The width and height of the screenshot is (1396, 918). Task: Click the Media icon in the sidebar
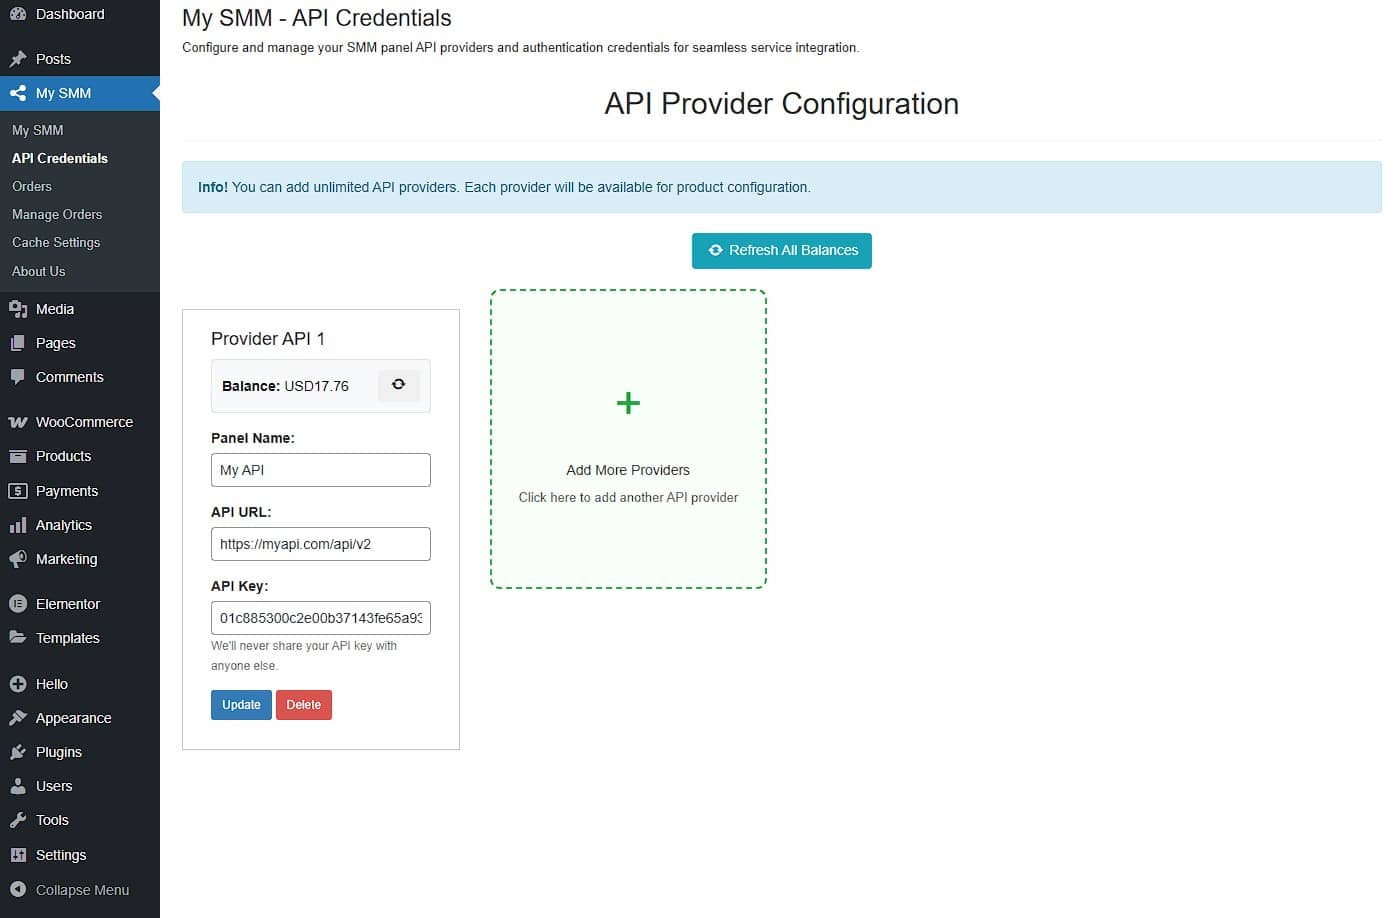click(18, 309)
